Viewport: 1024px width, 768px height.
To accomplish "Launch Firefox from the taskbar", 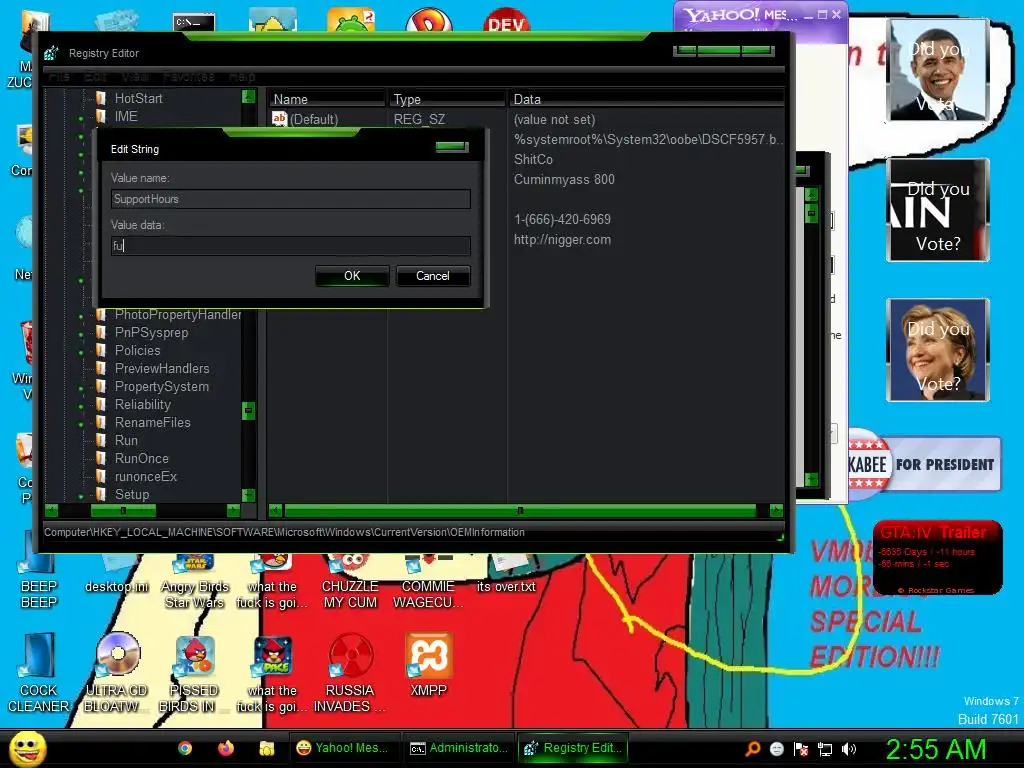I will 226,748.
